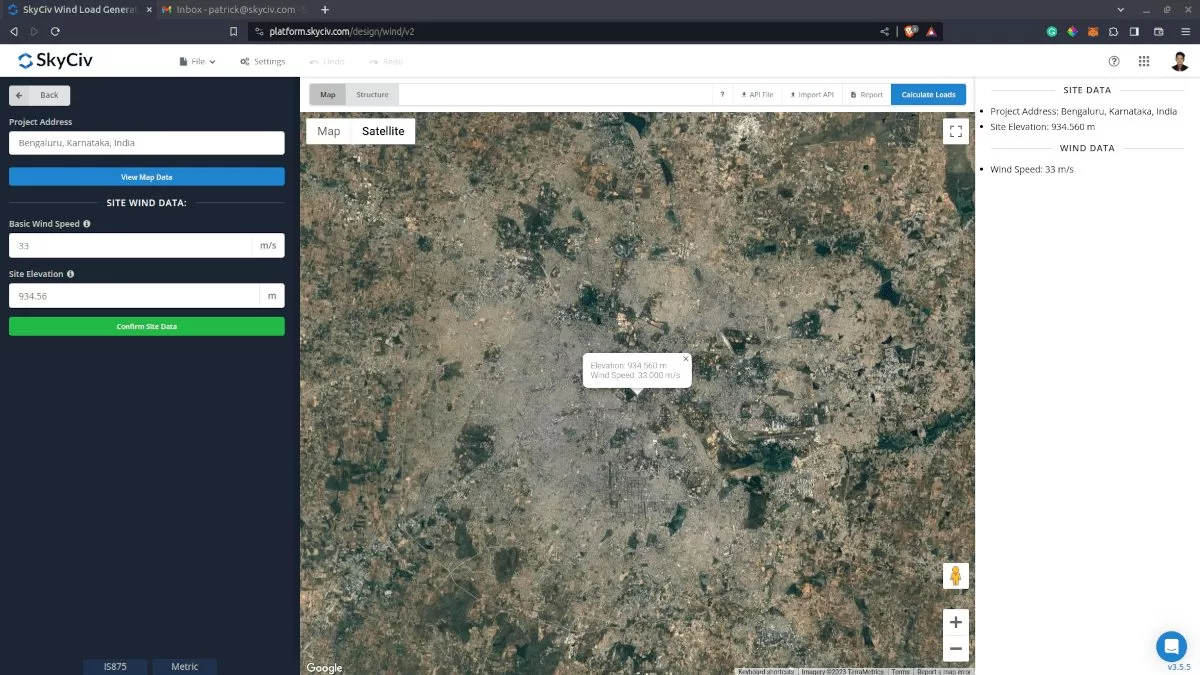Open the IS875 design code selector

(x=115, y=666)
